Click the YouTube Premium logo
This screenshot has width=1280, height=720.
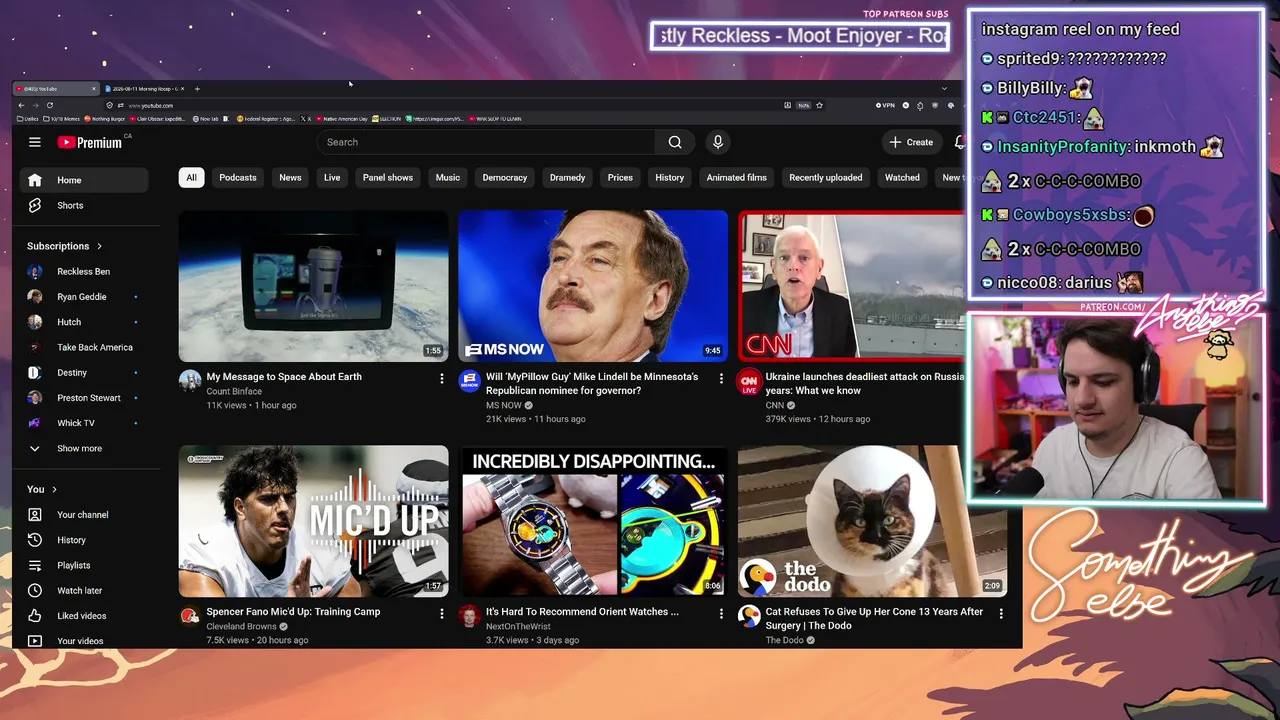(x=90, y=142)
